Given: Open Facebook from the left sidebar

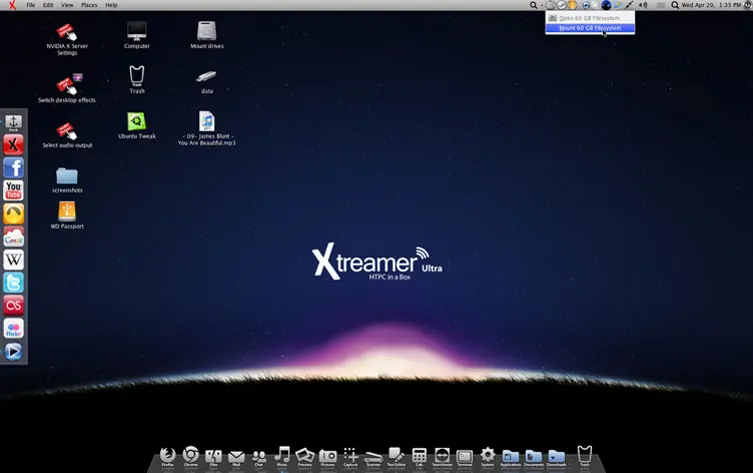Looking at the screenshot, I should 13,168.
